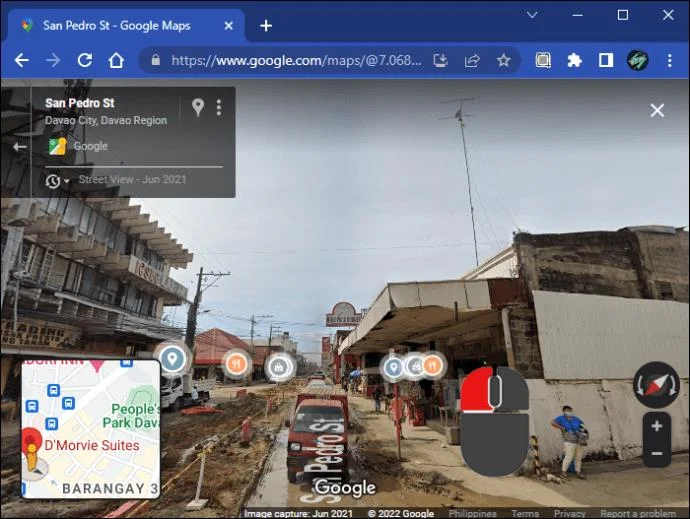690x519 pixels.
Task: Open the three-dot menu in the San Pedro St panel
Action: click(219, 107)
